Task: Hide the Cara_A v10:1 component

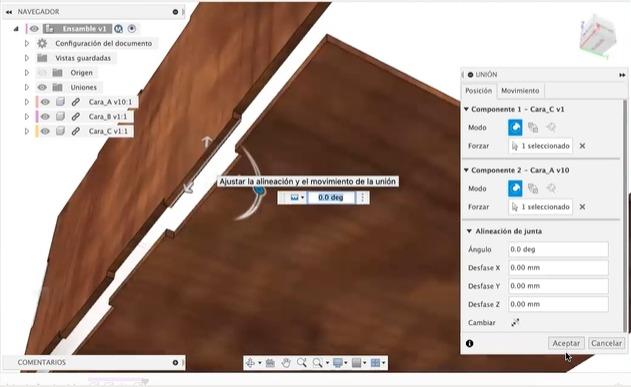Action: (45, 102)
